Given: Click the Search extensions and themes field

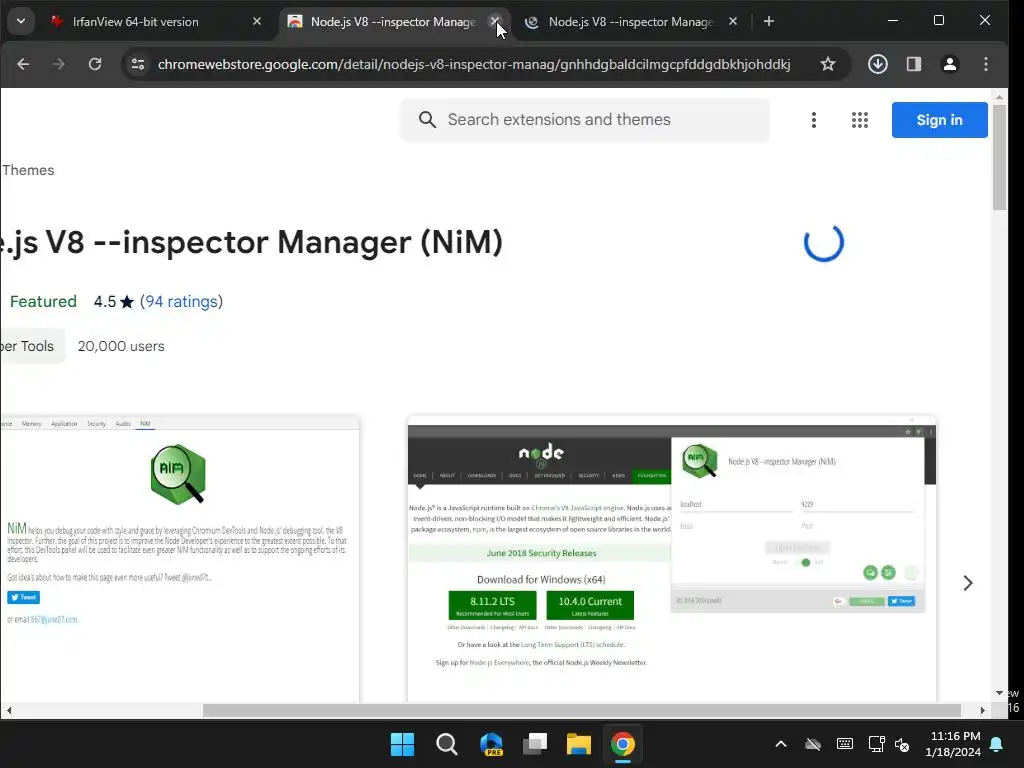Looking at the screenshot, I should [x=585, y=120].
